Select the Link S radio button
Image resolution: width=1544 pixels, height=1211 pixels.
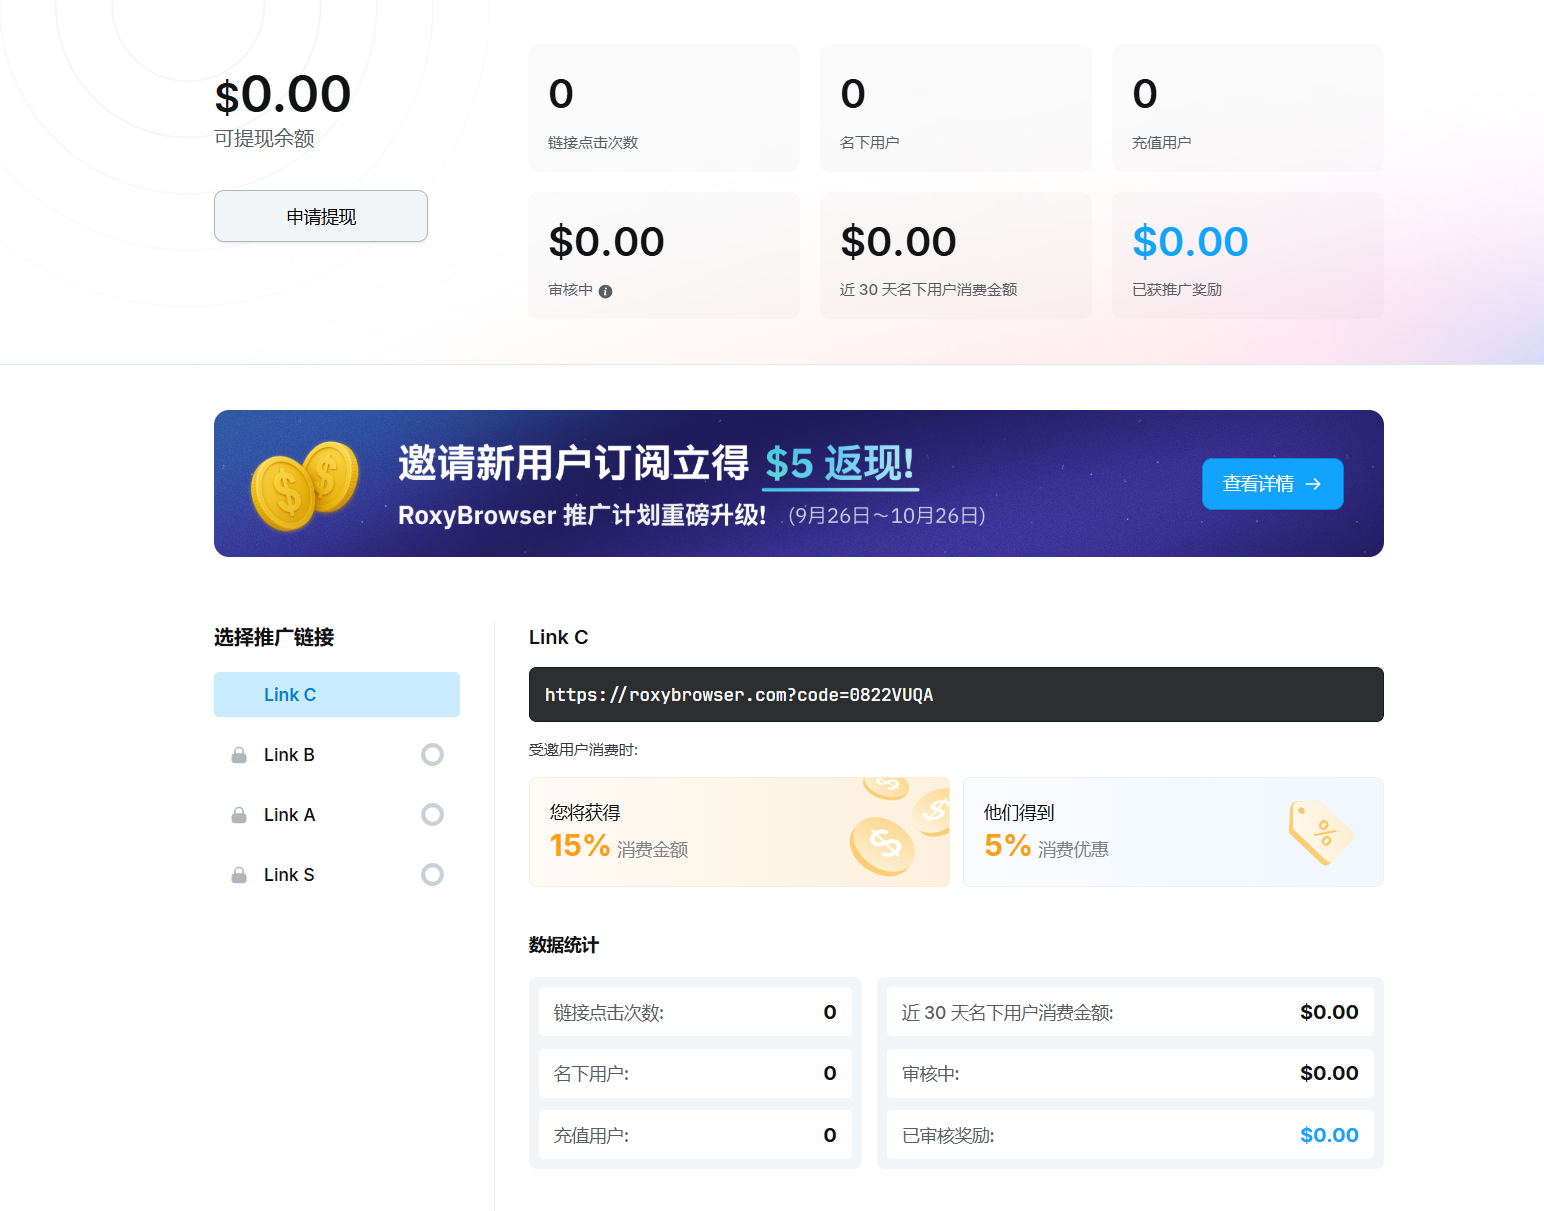pos(432,875)
